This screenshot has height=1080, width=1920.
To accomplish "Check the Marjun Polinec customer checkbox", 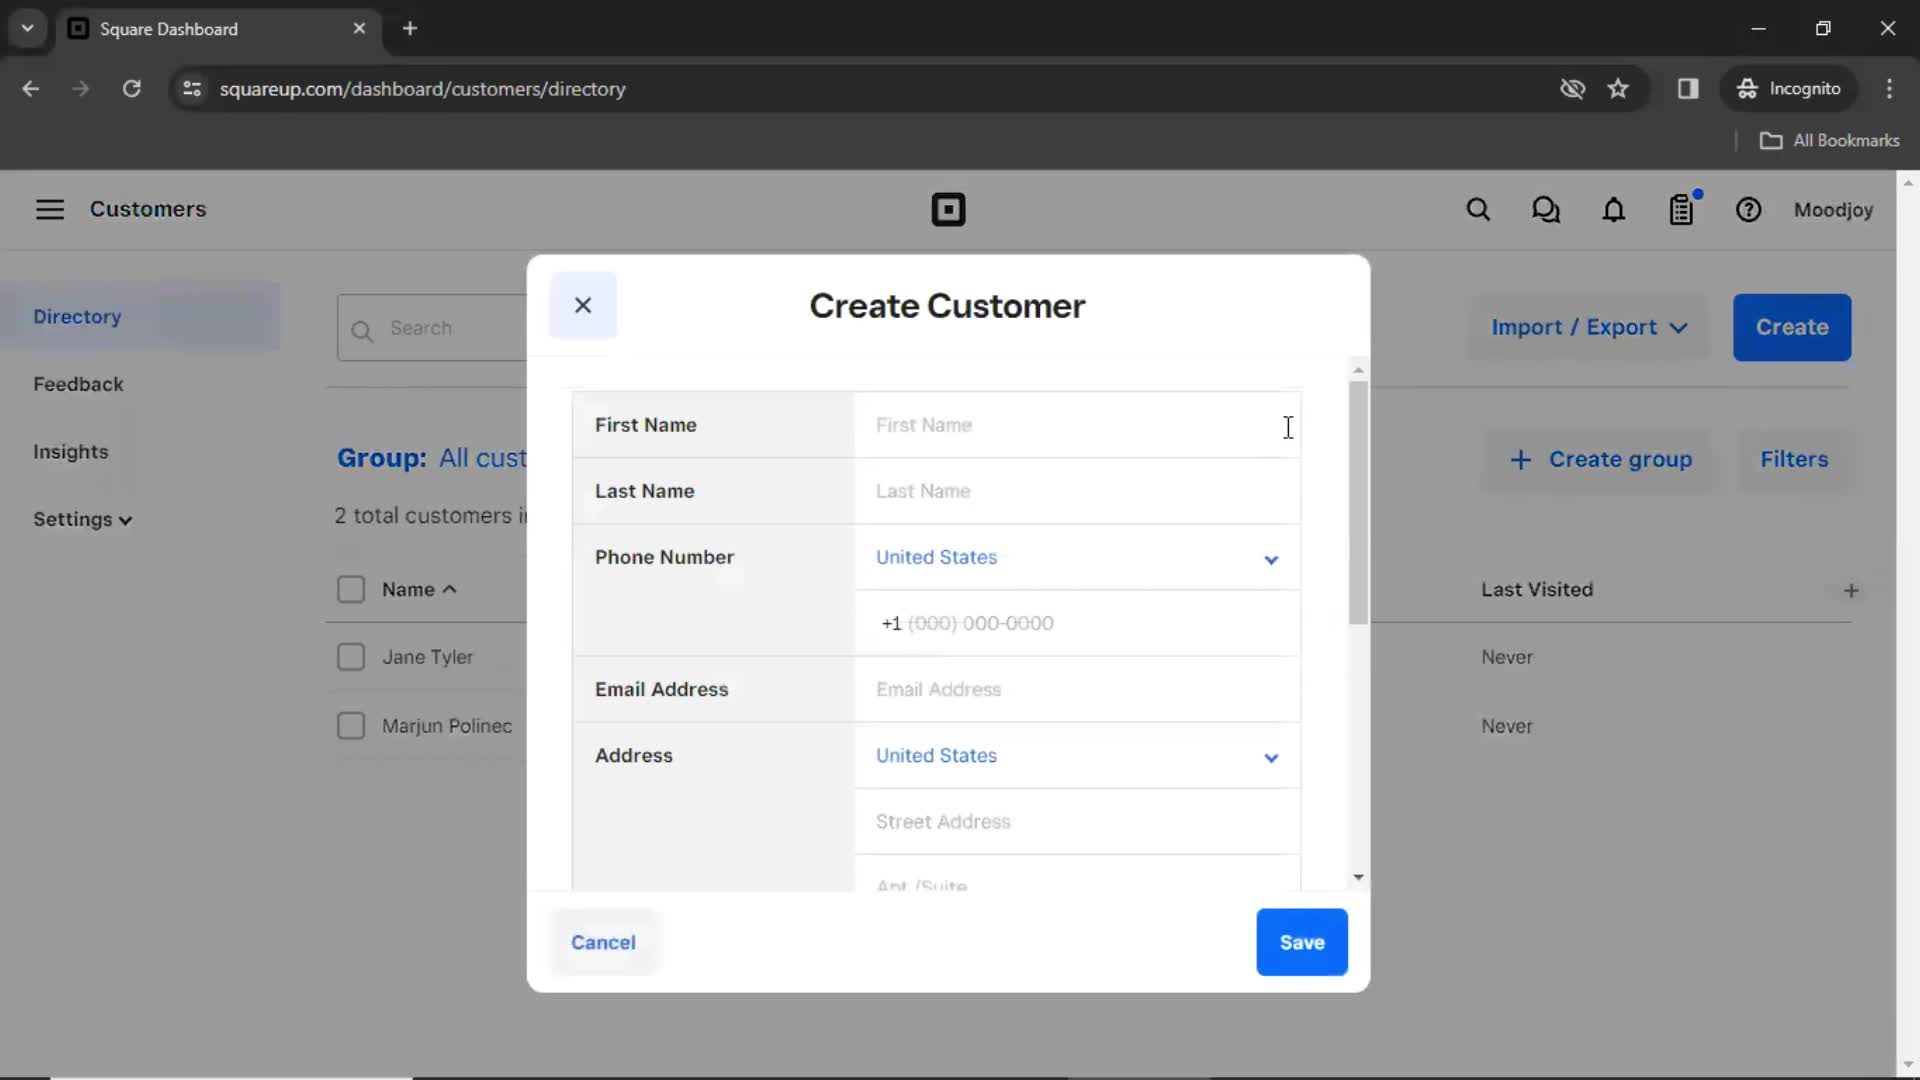I will (351, 725).
